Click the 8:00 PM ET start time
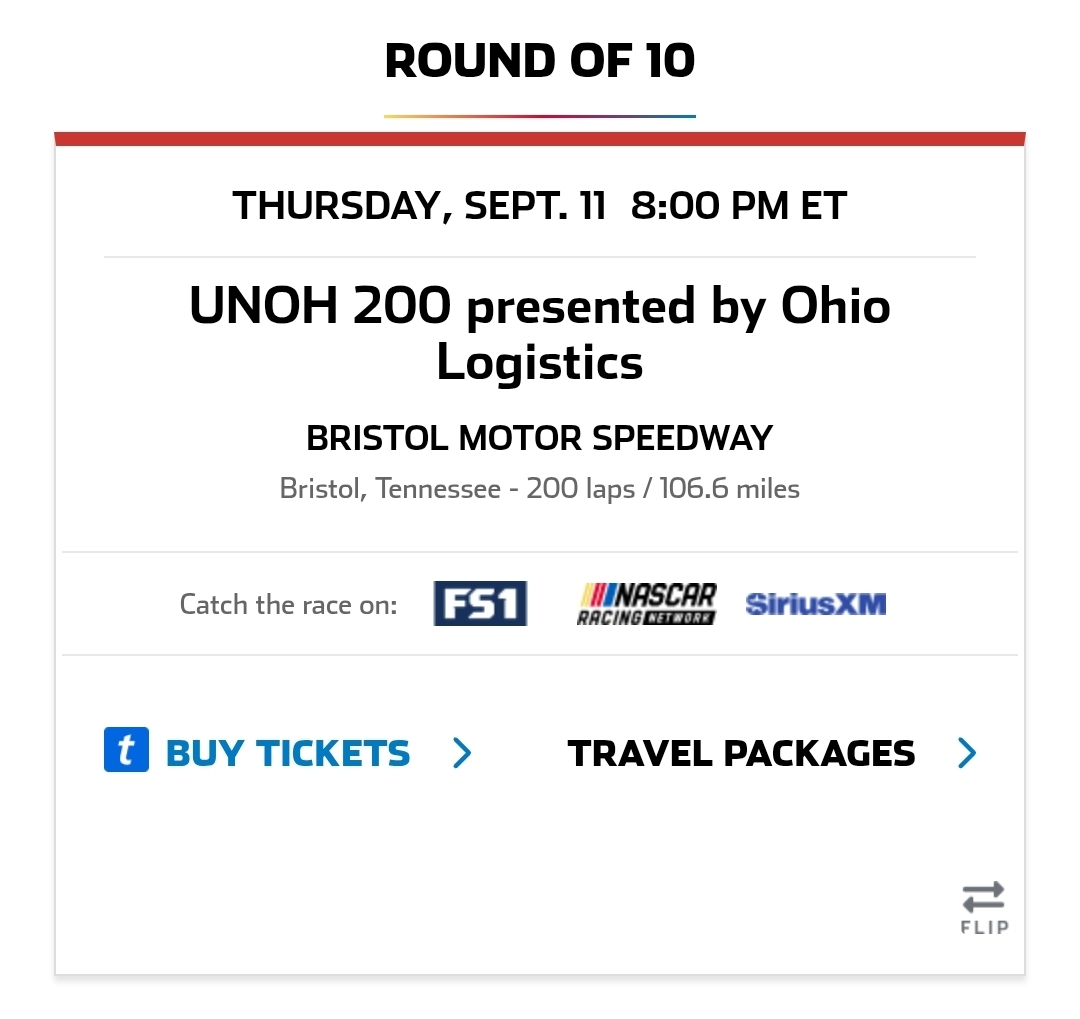The height and width of the screenshot is (1019, 1080). coord(739,205)
